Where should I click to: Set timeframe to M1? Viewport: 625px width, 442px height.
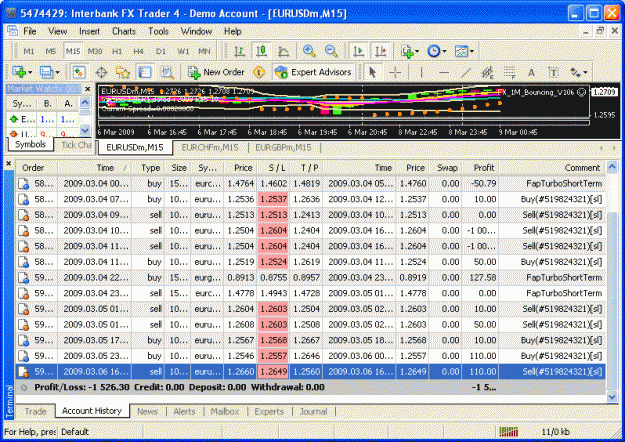[x=29, y=51]
